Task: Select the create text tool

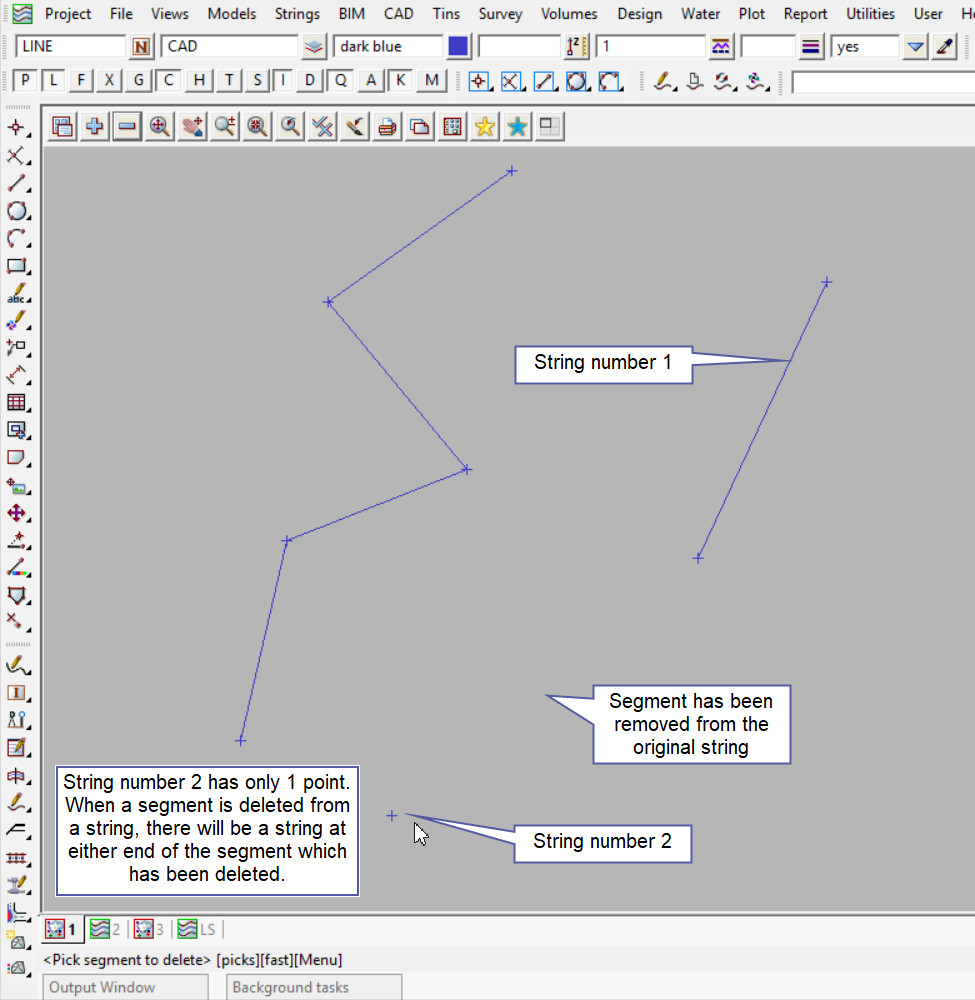Action: pyautogui.click(x=17, y=296)
